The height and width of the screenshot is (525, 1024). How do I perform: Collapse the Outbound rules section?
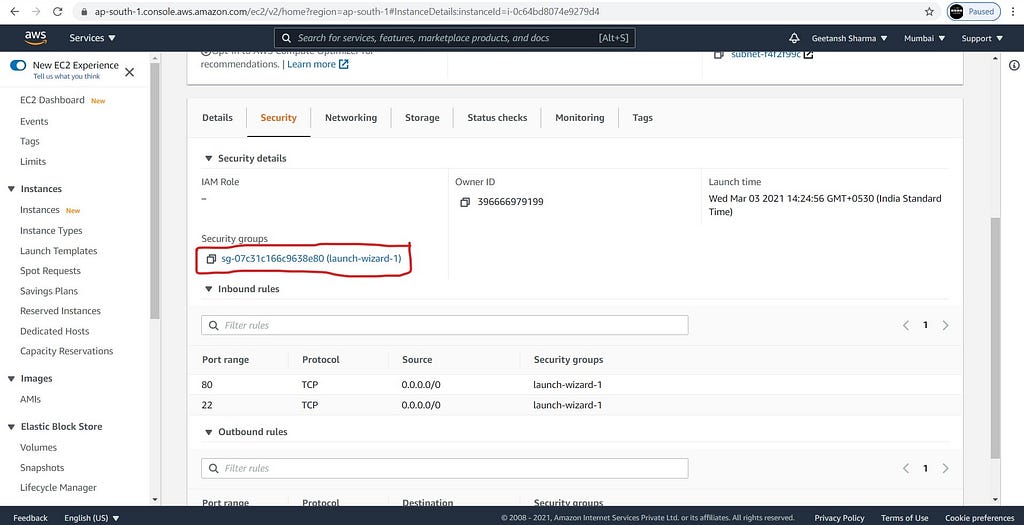click(209, 432)
